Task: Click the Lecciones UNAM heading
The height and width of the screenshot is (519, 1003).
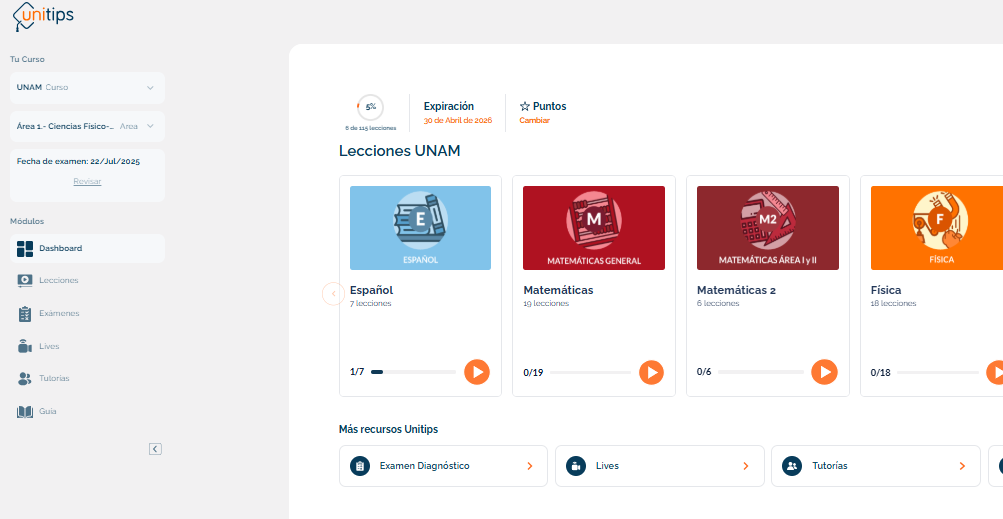Action: pos(400,151)
